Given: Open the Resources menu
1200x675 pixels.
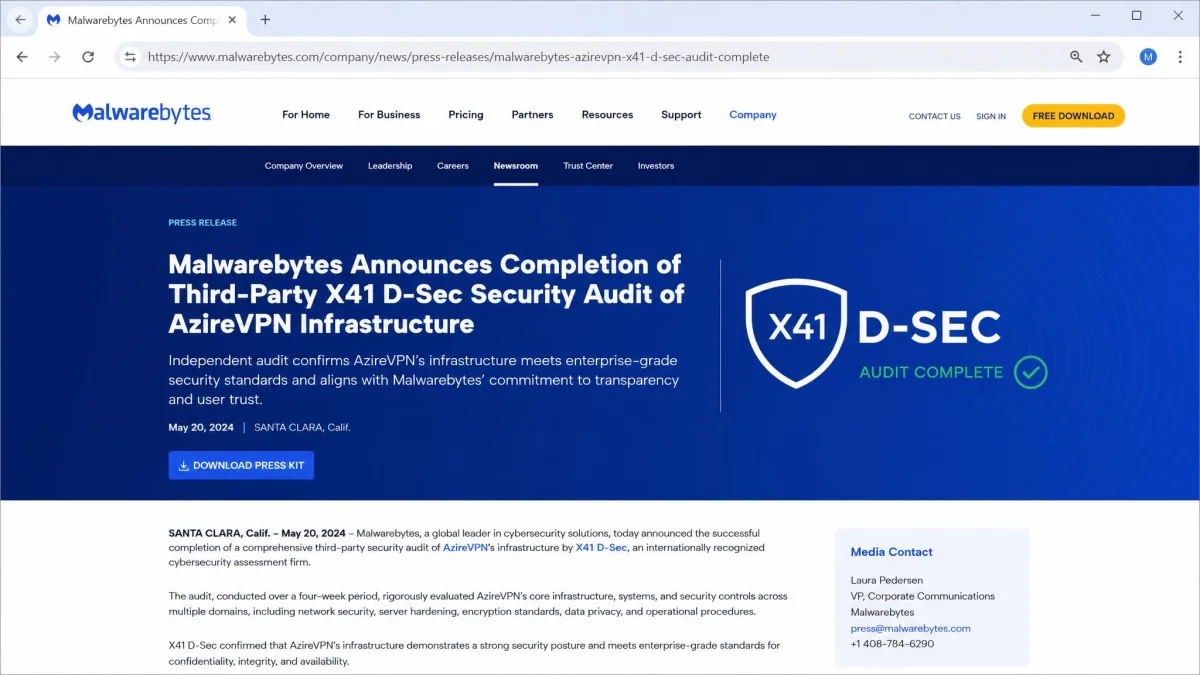Looking at the screenshot, I should click(607, 115).
